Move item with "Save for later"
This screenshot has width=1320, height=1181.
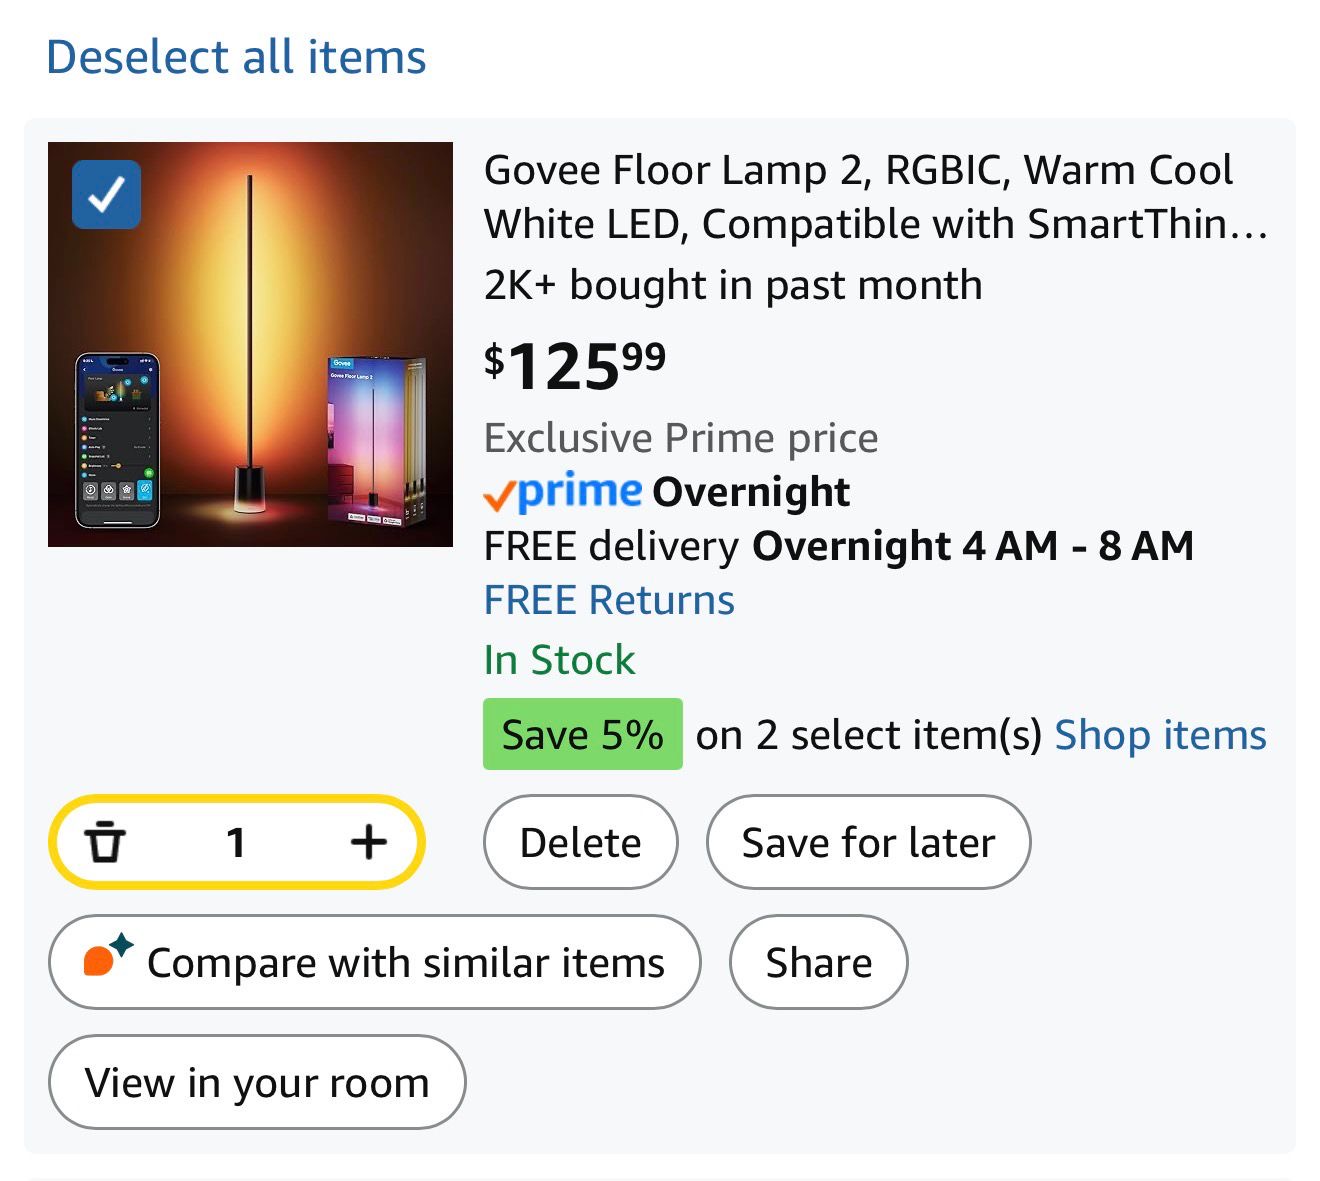pos(868,842)
